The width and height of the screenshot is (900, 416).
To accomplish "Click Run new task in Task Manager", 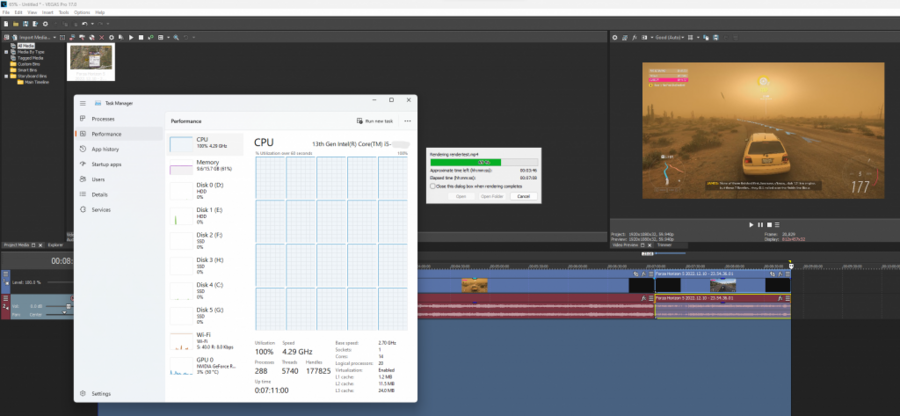I will pos(375,121).
